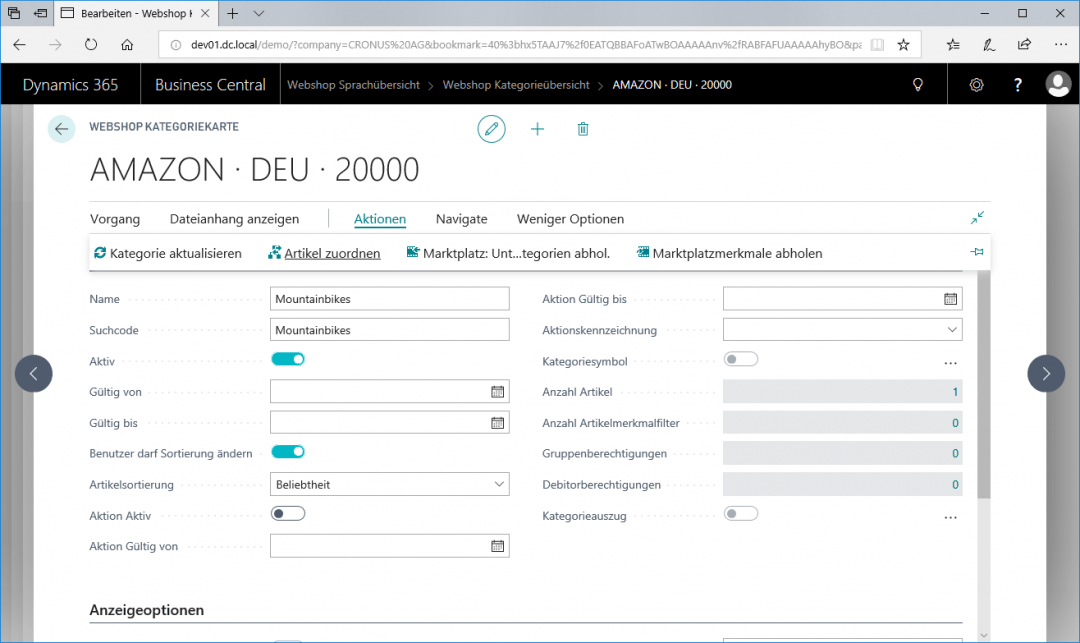Open browser settings and more menu

pos(1060,45)
